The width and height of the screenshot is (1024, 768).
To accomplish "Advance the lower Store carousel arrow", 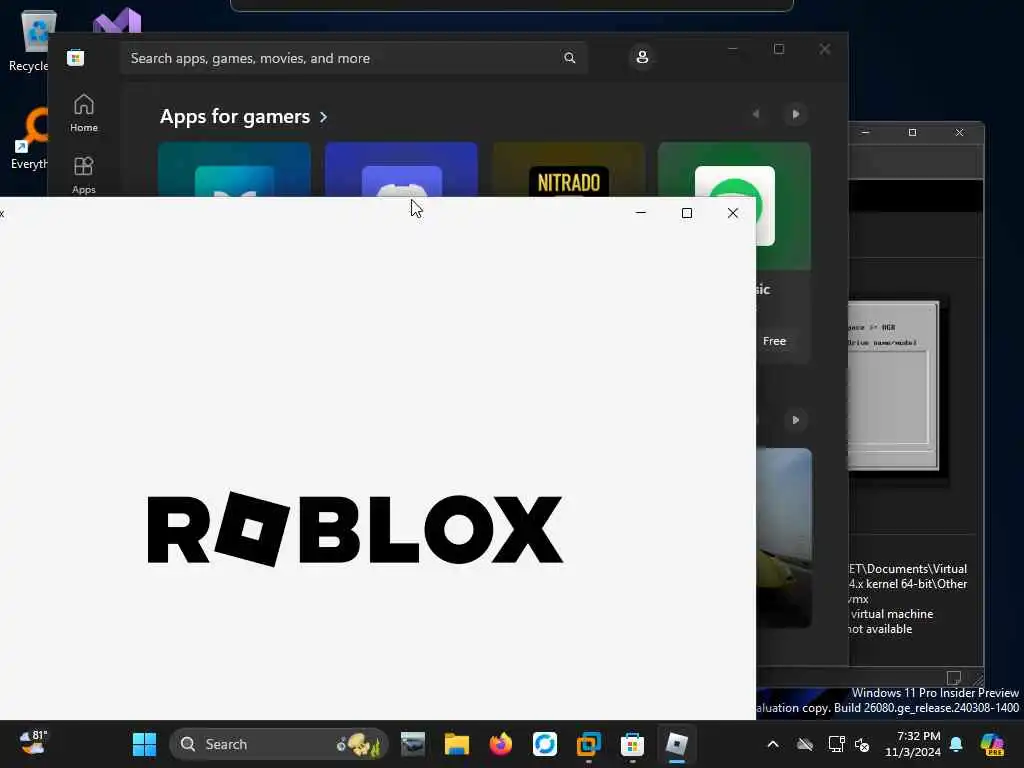I will click(x=795, y=420).
